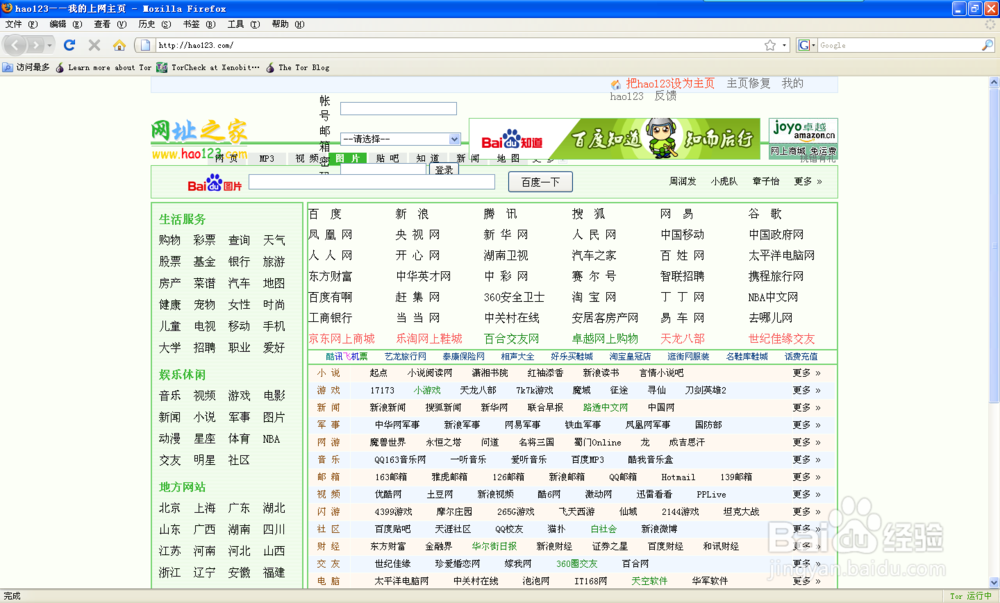This screenshot has width=1000, height=603.
Task: Select the MP3 search tab
Action: click(267, 158)
